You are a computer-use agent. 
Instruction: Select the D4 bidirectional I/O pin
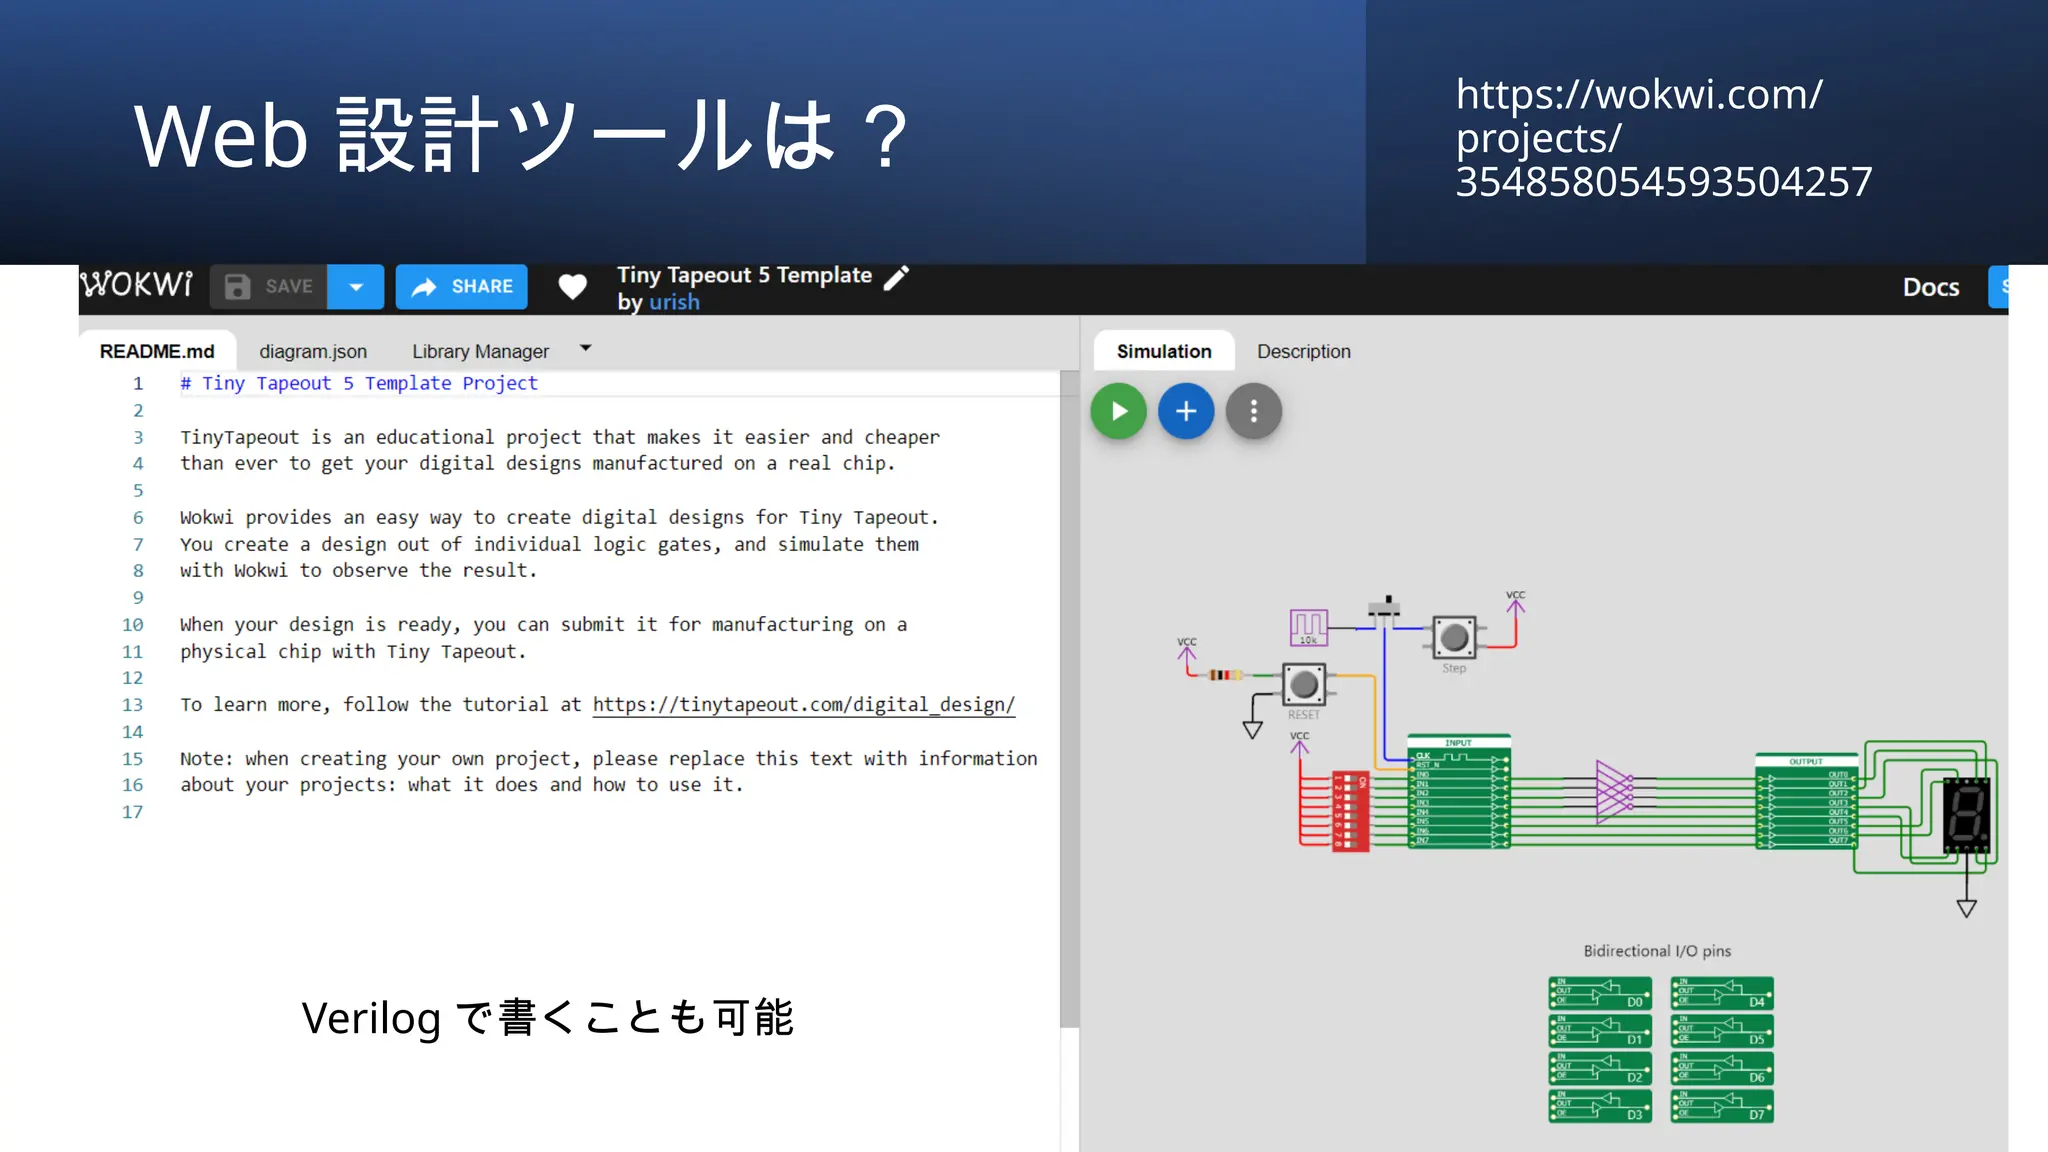[x=1722, y=994]
